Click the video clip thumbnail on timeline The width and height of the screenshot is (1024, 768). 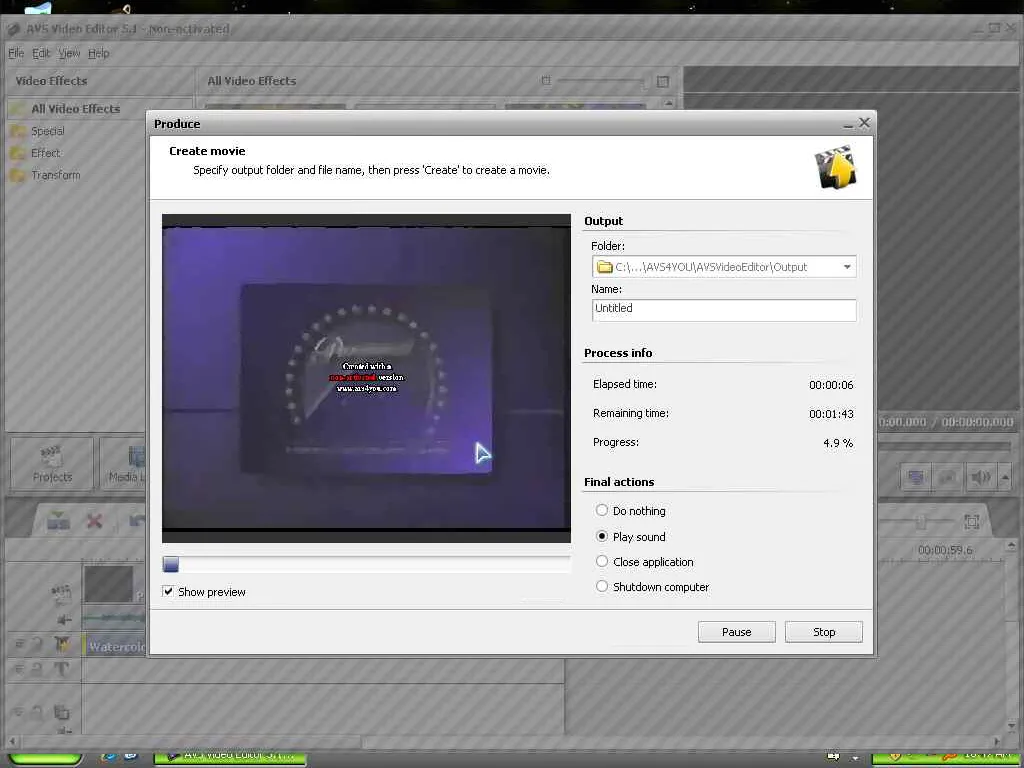point(108,583)
